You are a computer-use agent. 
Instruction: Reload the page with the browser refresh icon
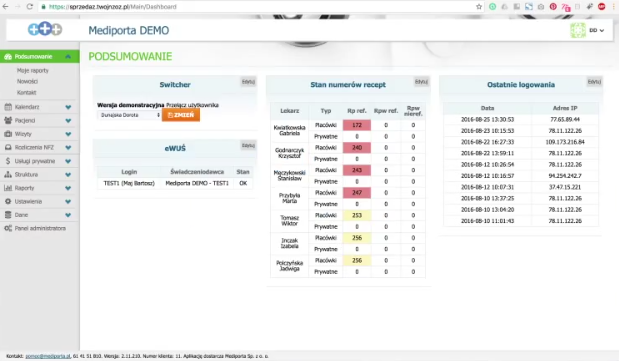click(30, 7)
